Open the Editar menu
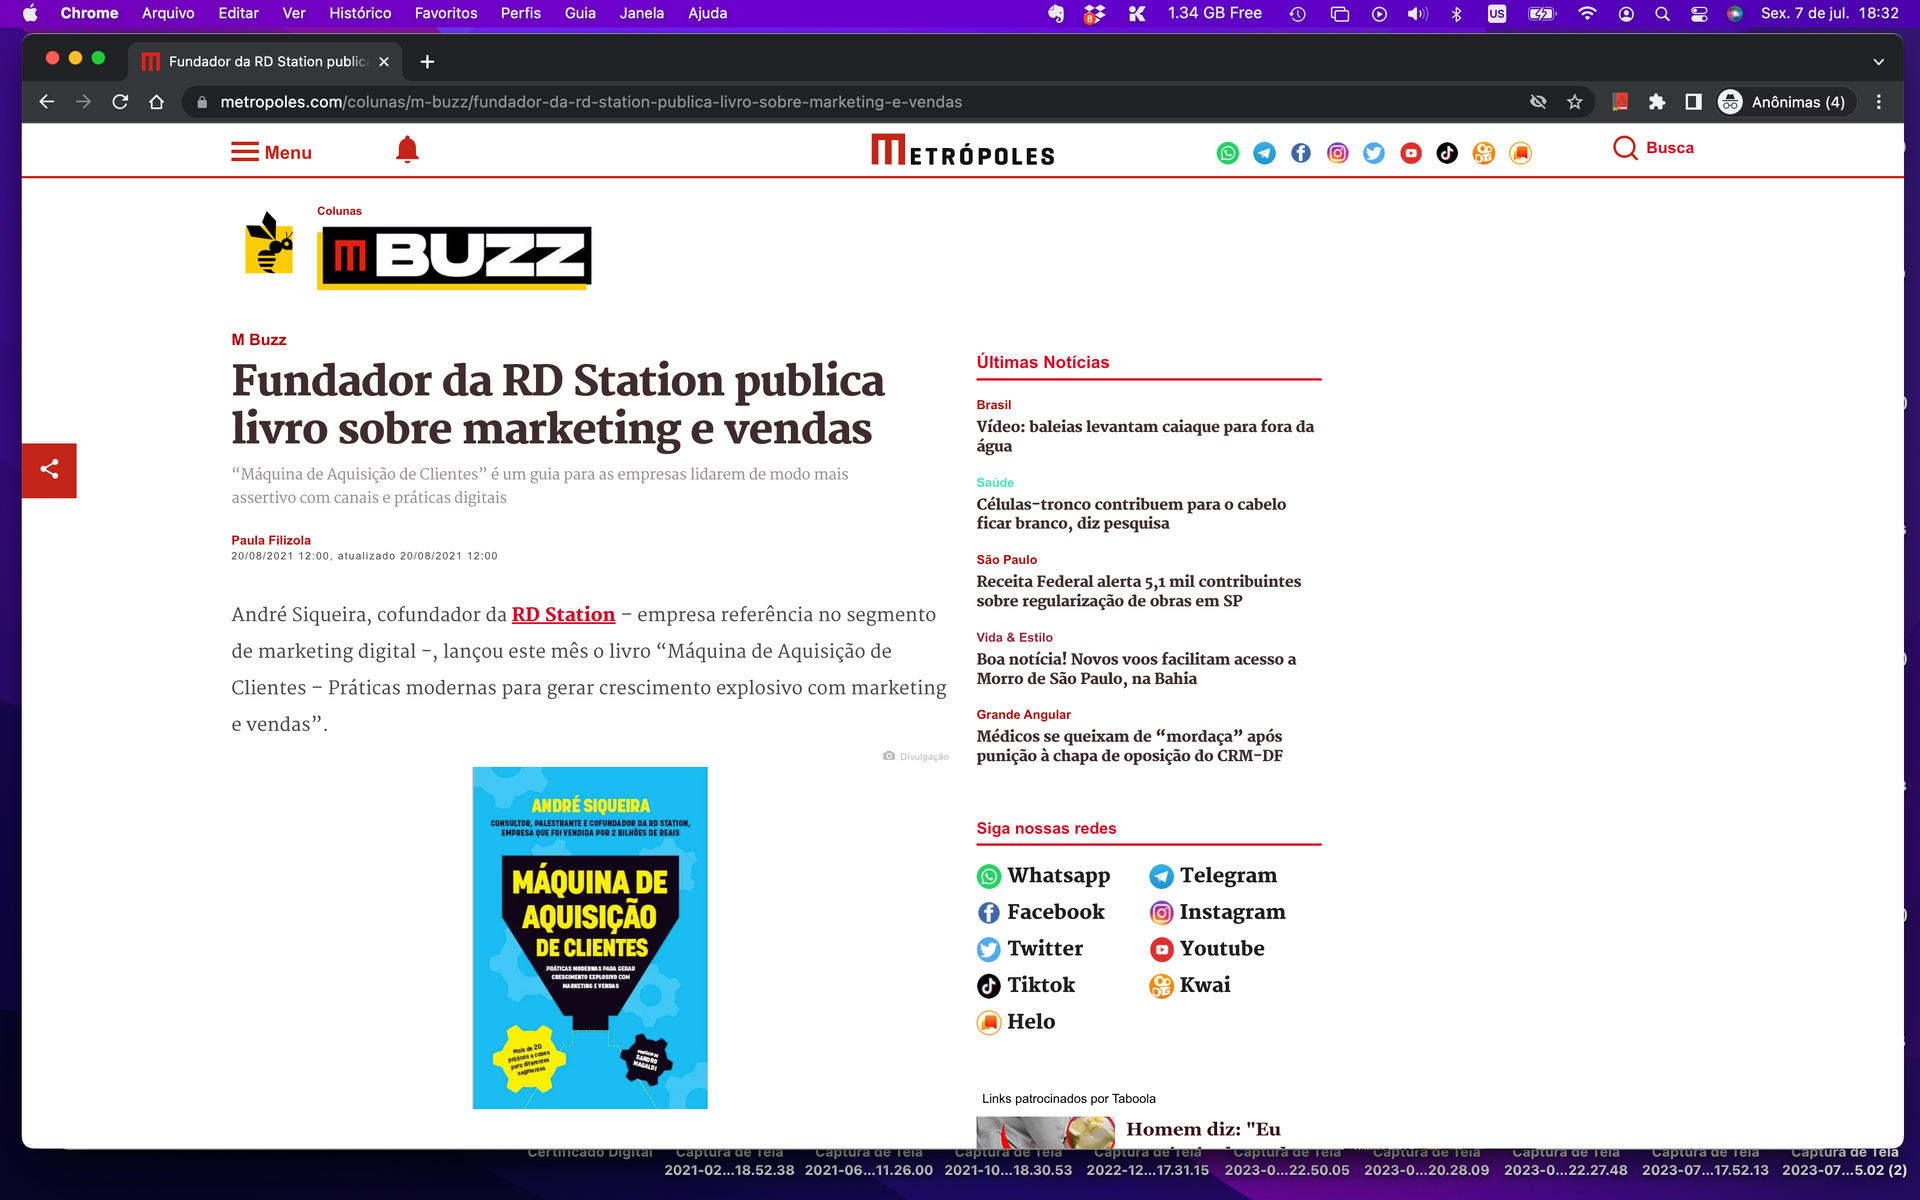The width and height of the screenshot is (1920, 1200). [238, 14]
